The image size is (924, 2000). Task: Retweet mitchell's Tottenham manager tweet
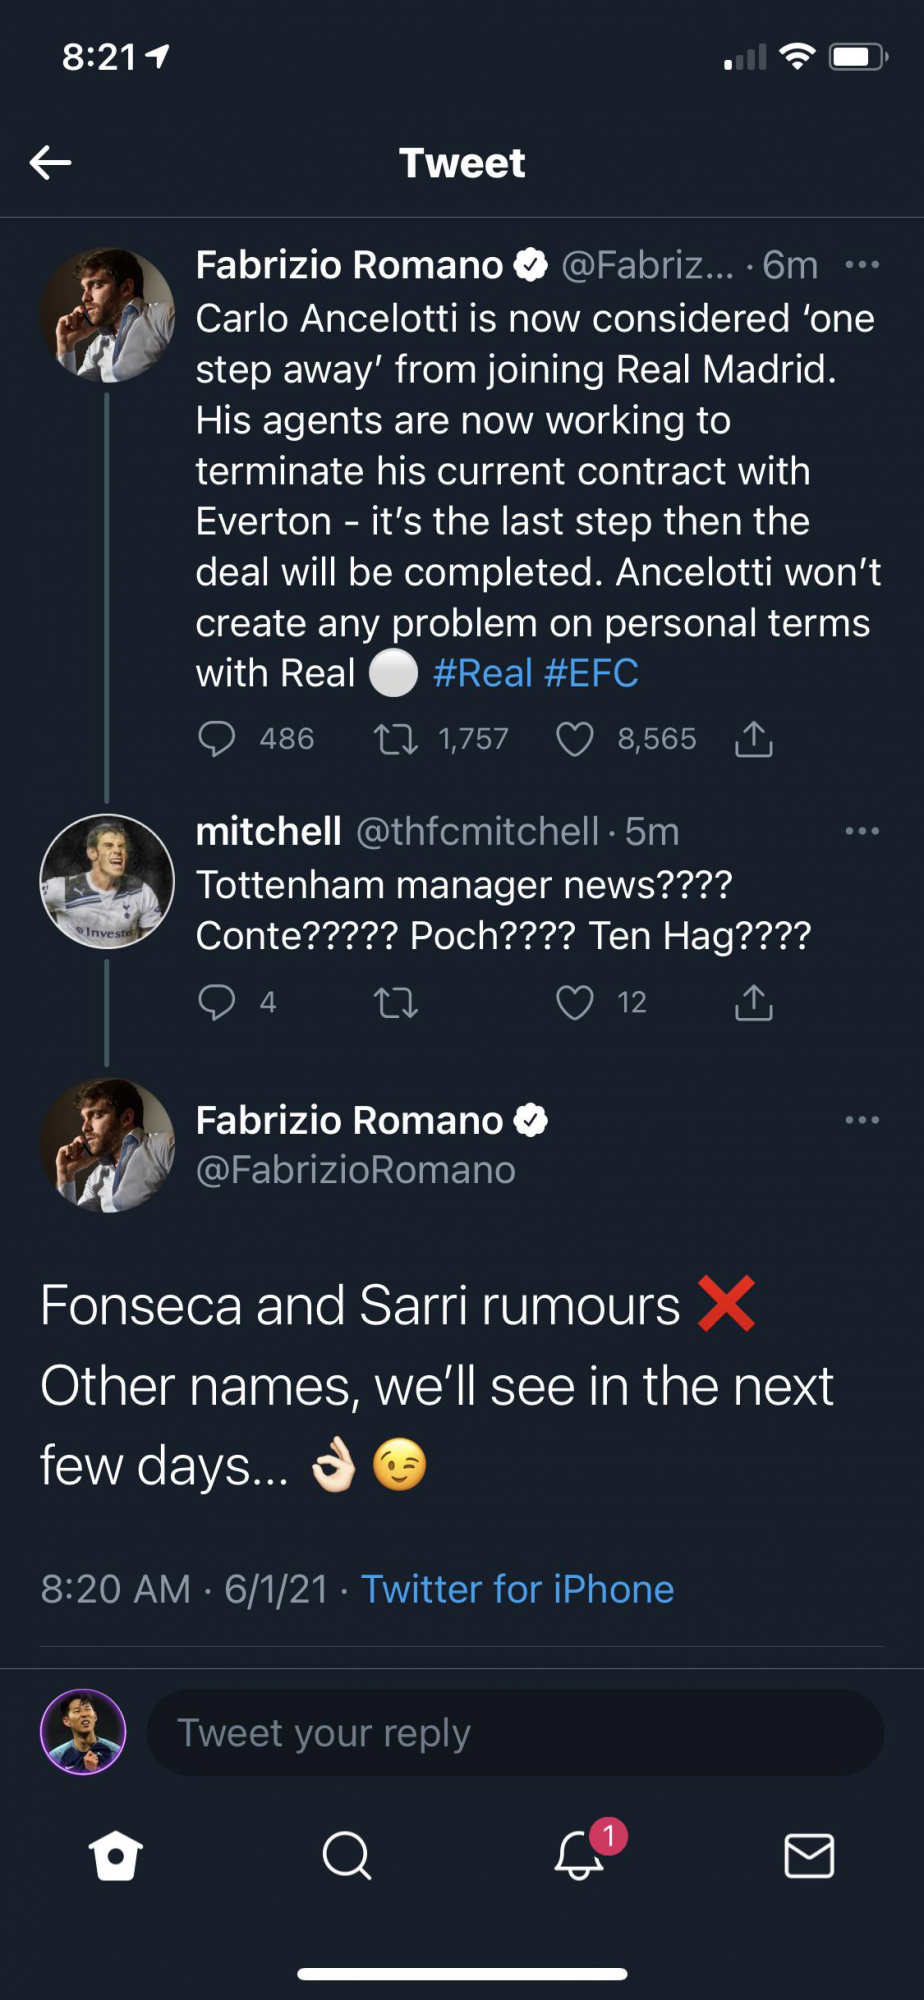pos(395,1002)
